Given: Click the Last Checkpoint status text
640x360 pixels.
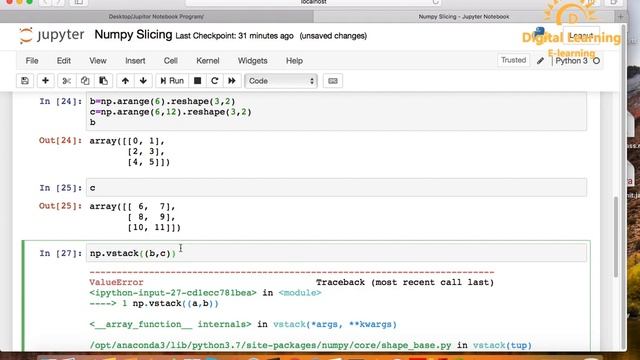Looking at the screenshot, I should click(234, 36).
